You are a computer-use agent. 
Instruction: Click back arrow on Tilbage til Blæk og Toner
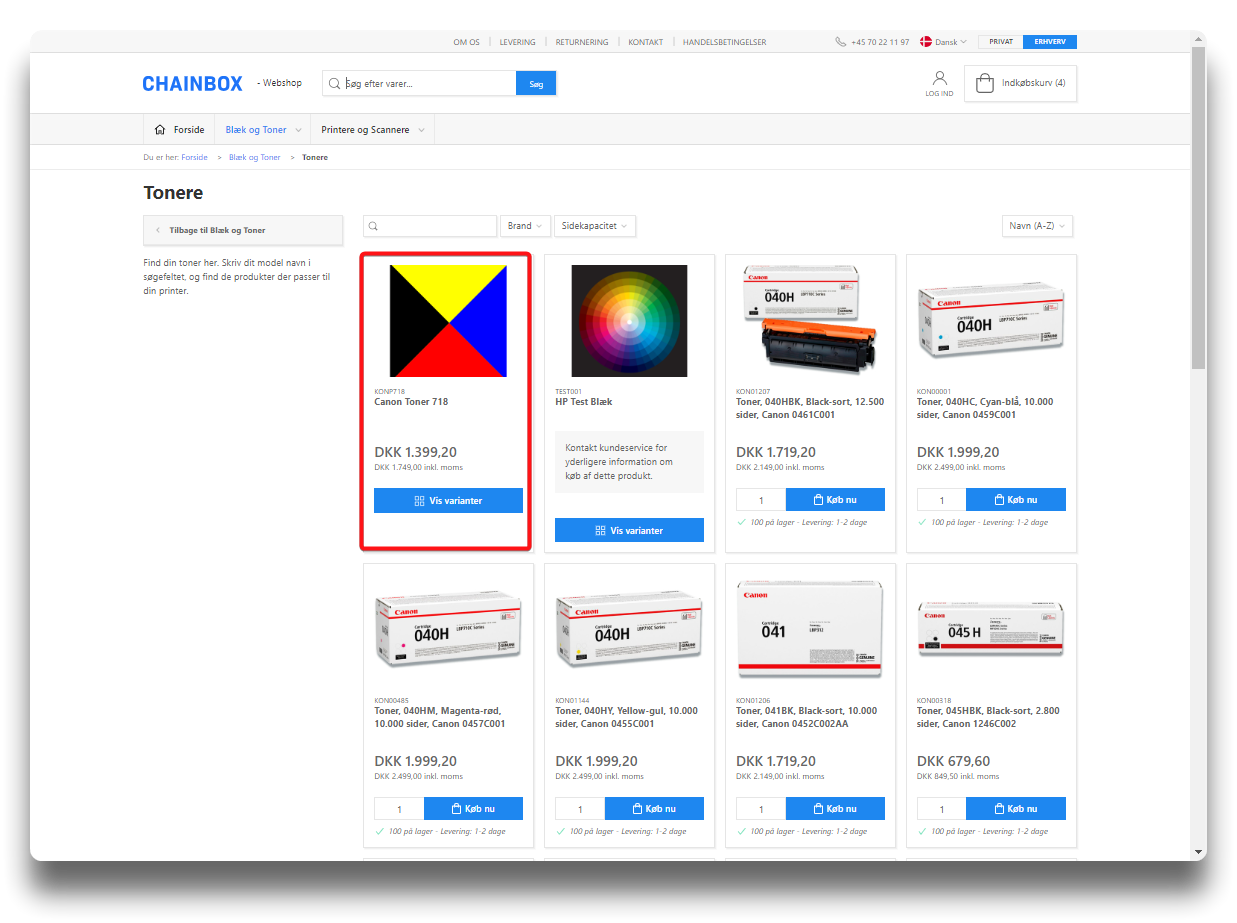[158, 230]
